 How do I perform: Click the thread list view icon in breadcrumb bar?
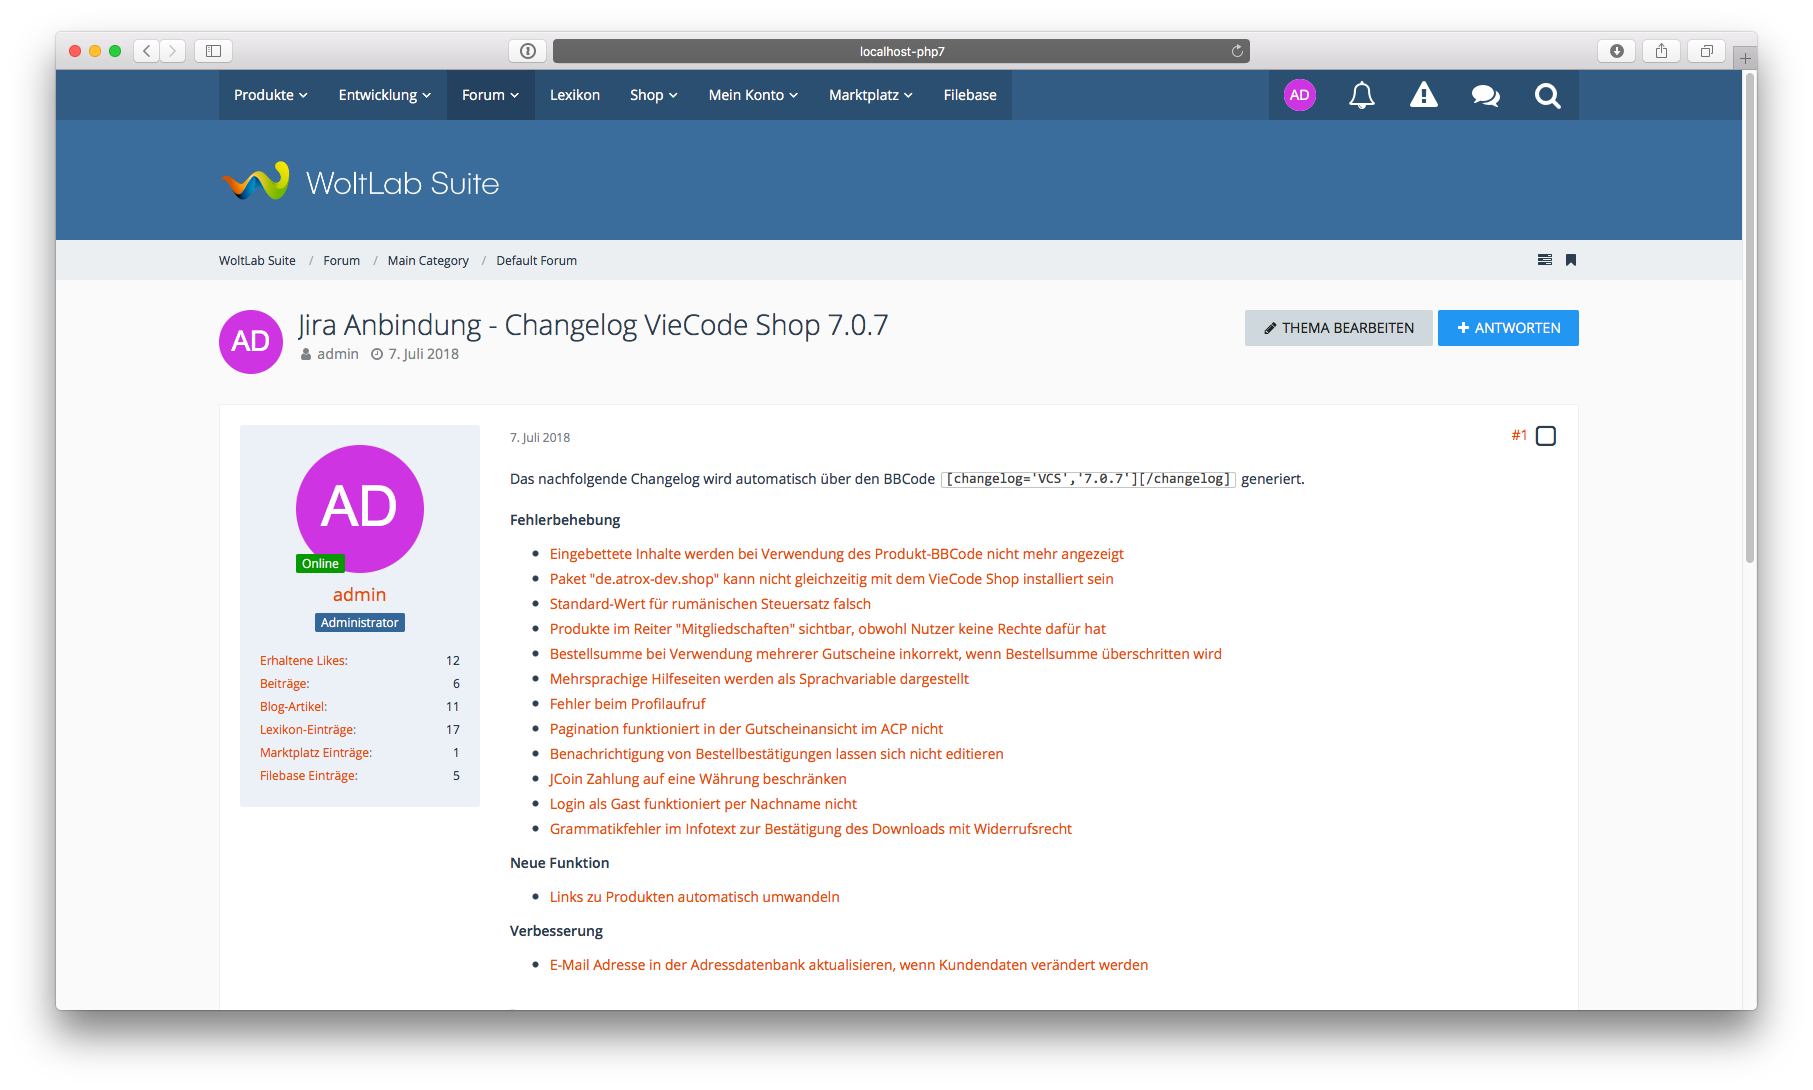tap(1545, 260)
